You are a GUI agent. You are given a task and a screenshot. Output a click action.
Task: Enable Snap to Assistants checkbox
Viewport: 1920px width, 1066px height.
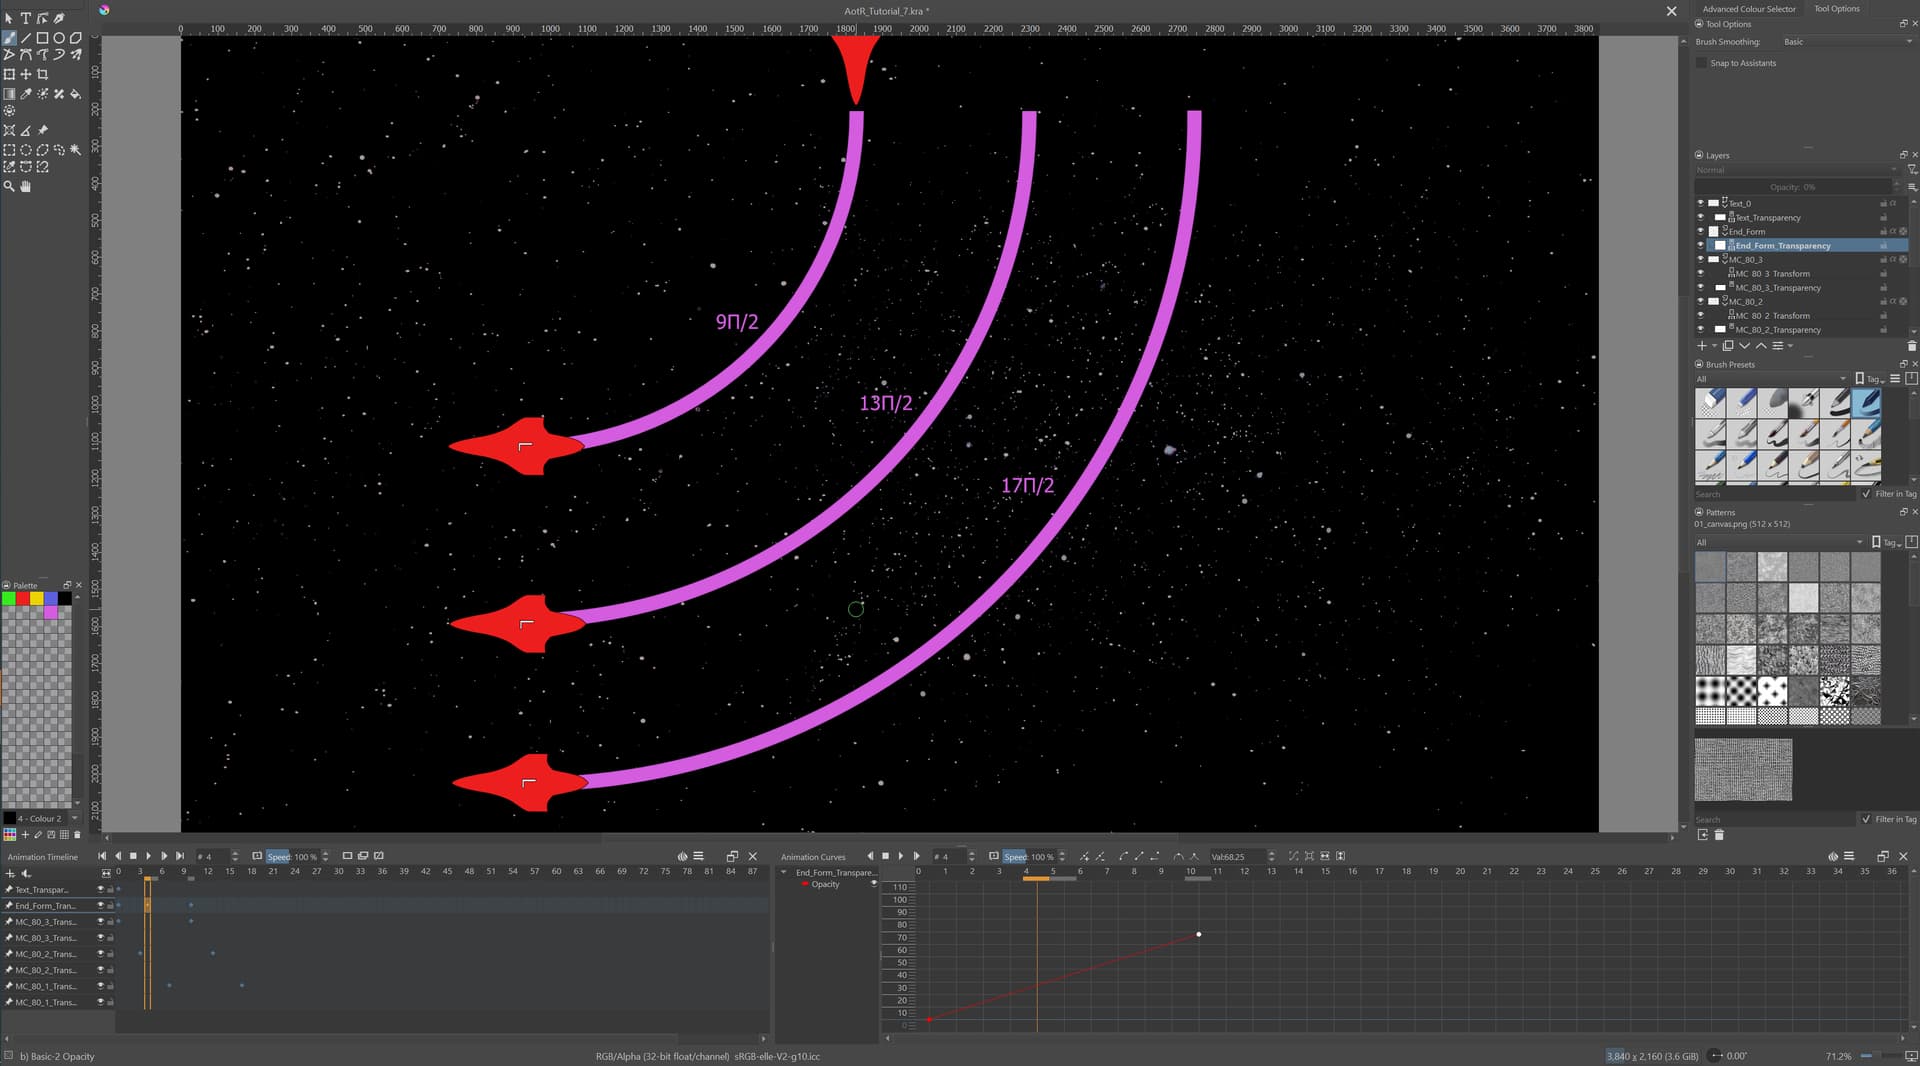(1701, 63)
